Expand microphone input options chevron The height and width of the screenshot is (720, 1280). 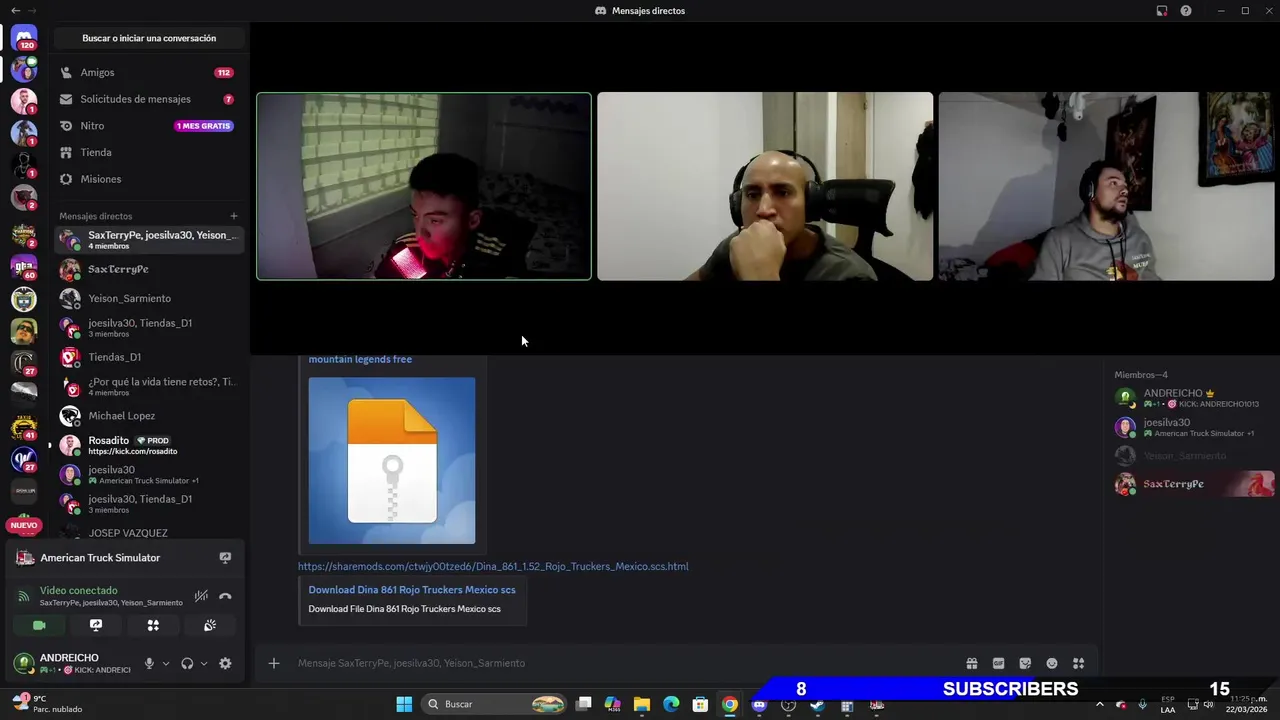coord(166,663)
